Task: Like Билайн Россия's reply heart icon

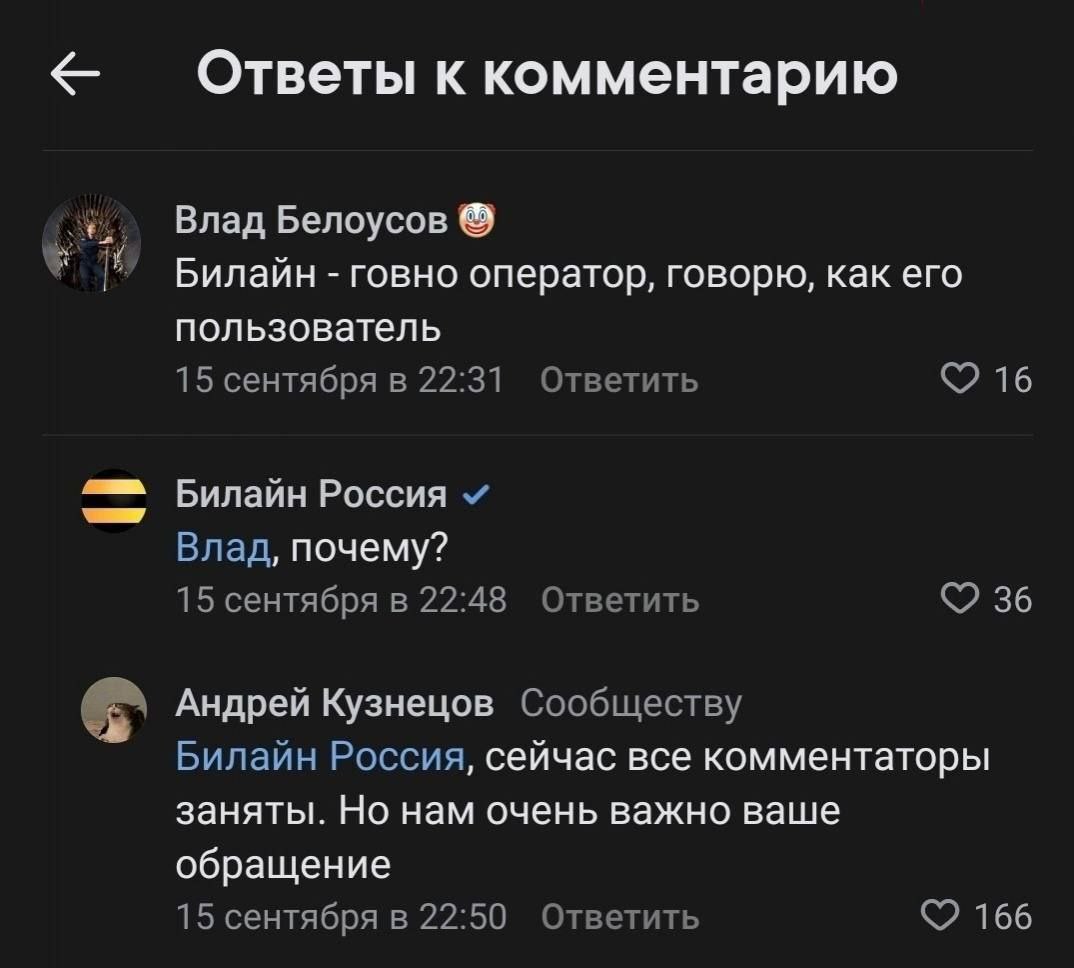Action: (960, 598)
